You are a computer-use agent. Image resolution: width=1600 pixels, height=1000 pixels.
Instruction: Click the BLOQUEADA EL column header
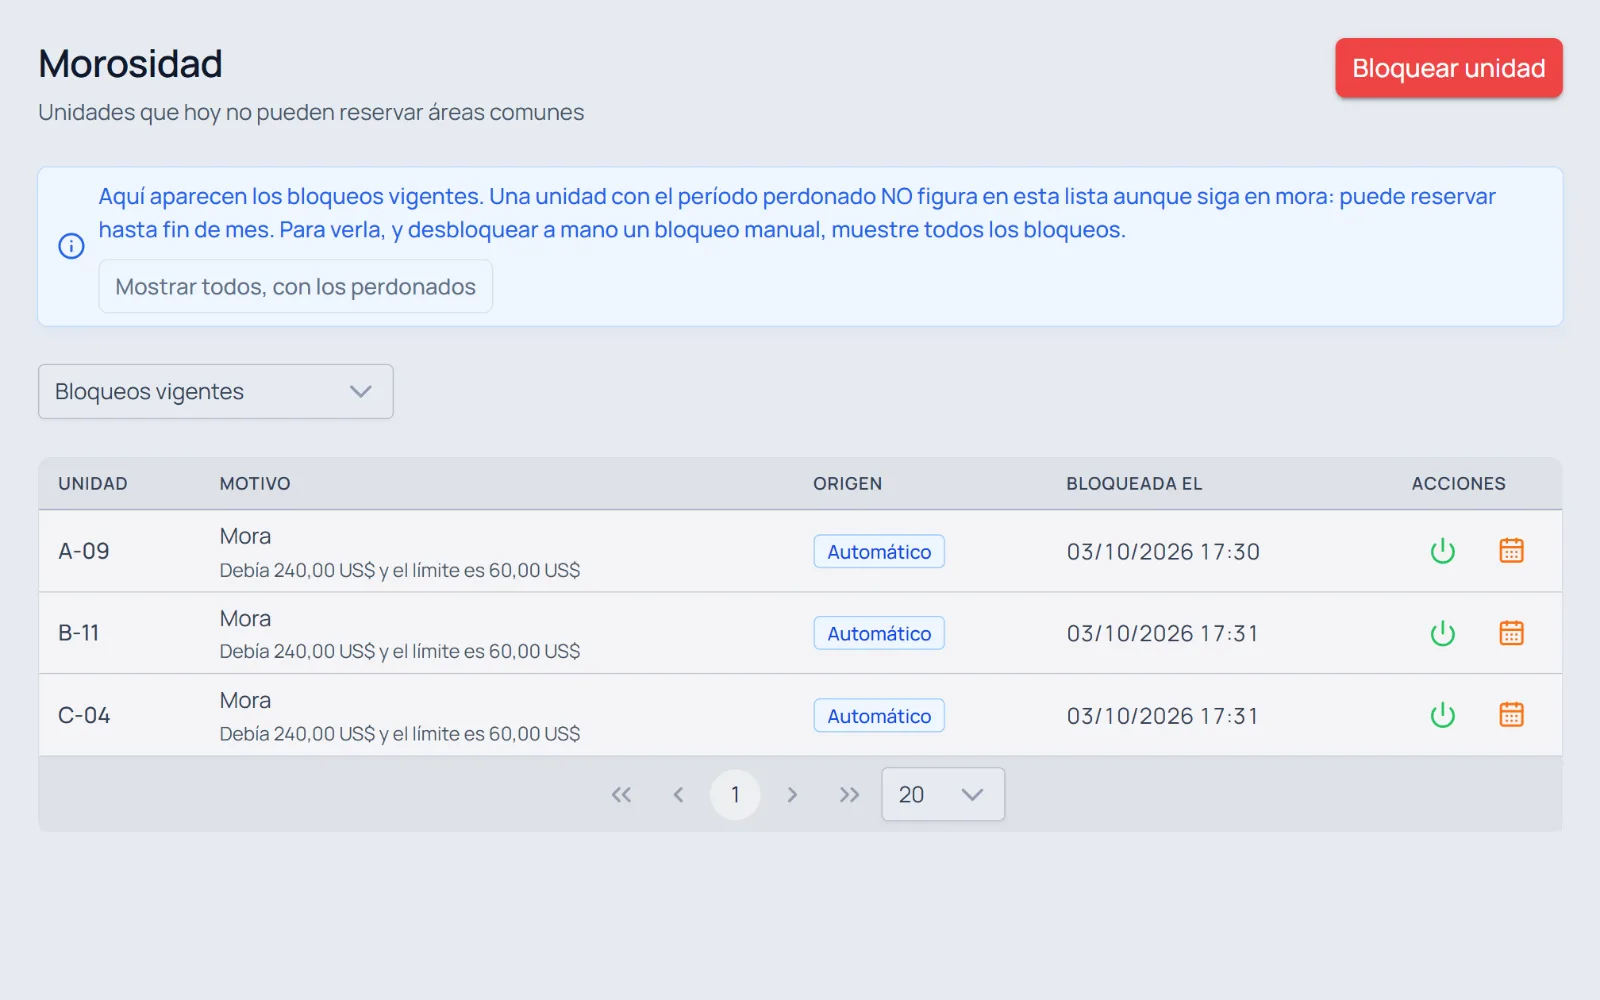[x=1134, y=484]
